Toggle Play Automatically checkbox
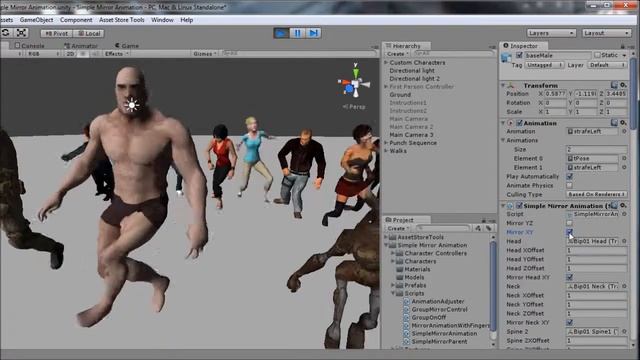The image size is (640, 360). click(x=569, y=176)
